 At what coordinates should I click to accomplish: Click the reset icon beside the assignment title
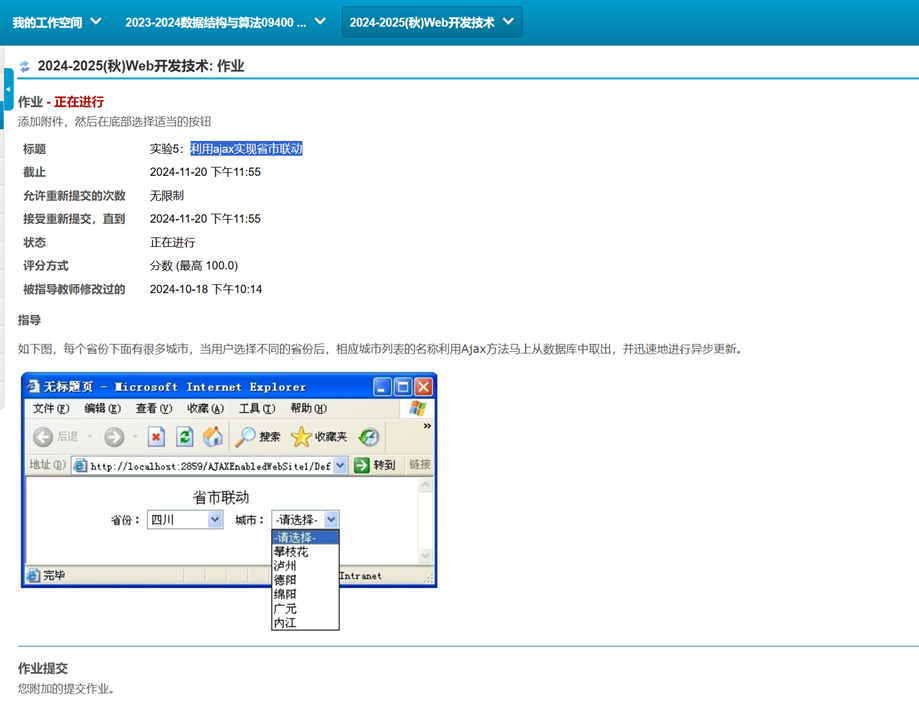[x=25, y=66]
